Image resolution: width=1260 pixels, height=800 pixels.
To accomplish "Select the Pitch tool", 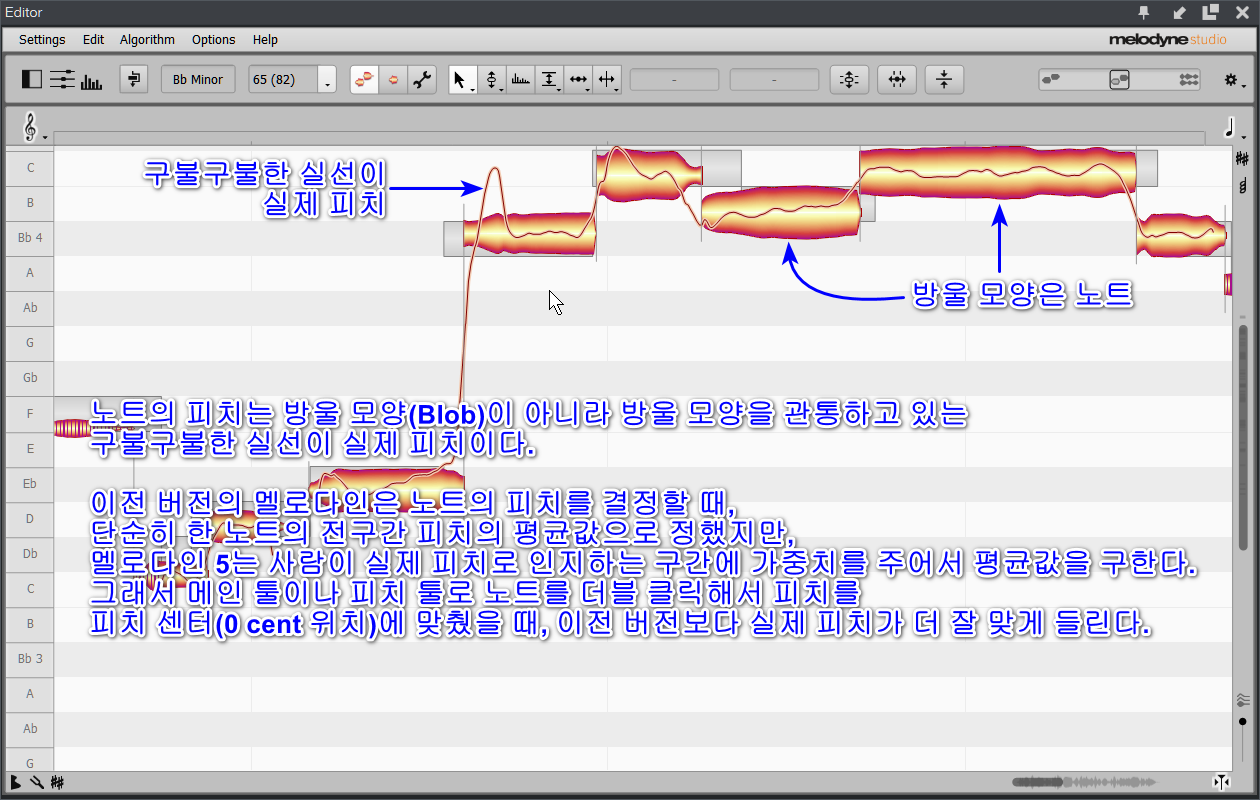I will pos(490,79).
